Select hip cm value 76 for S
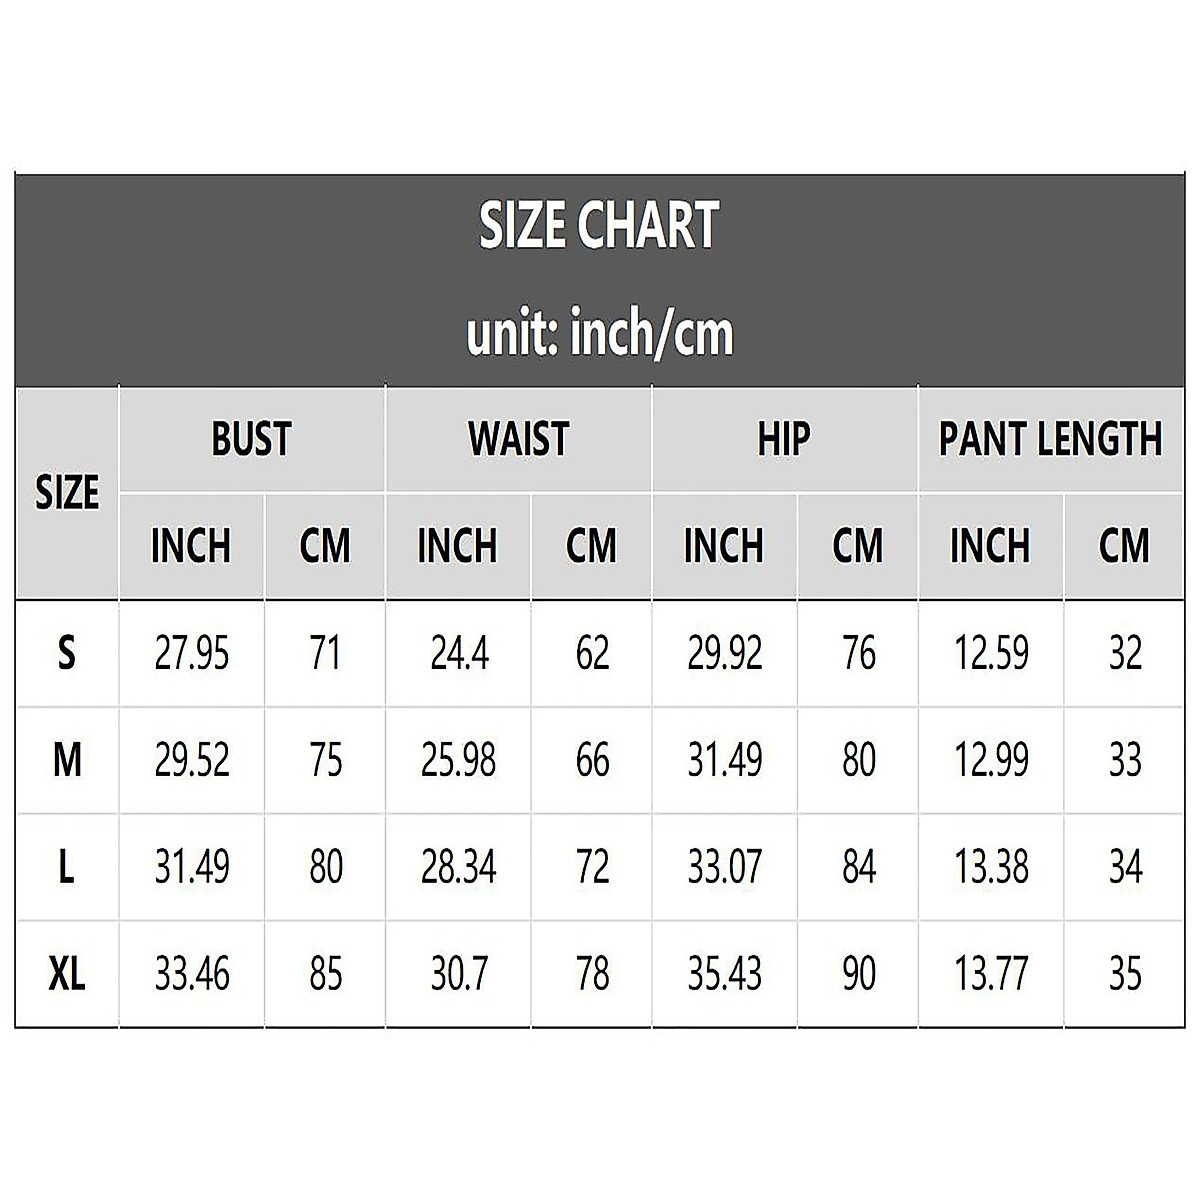 (x=858, y=654)
